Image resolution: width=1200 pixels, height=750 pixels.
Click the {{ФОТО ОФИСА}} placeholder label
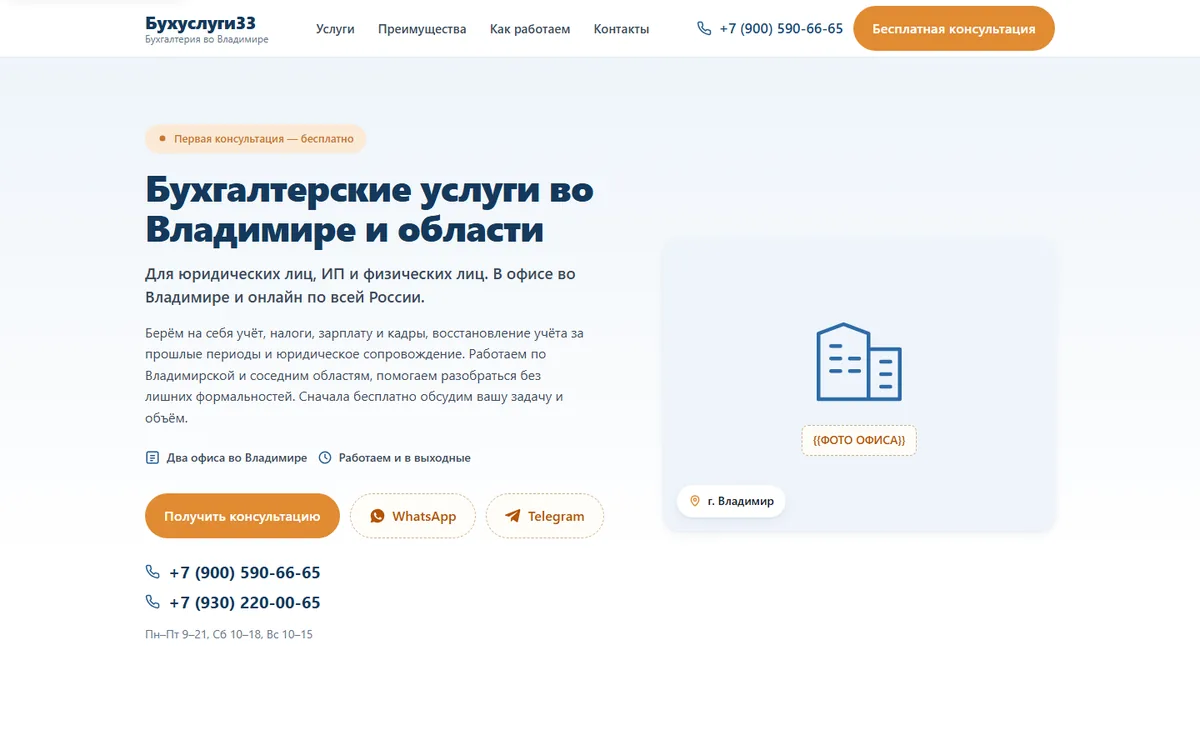859,440
